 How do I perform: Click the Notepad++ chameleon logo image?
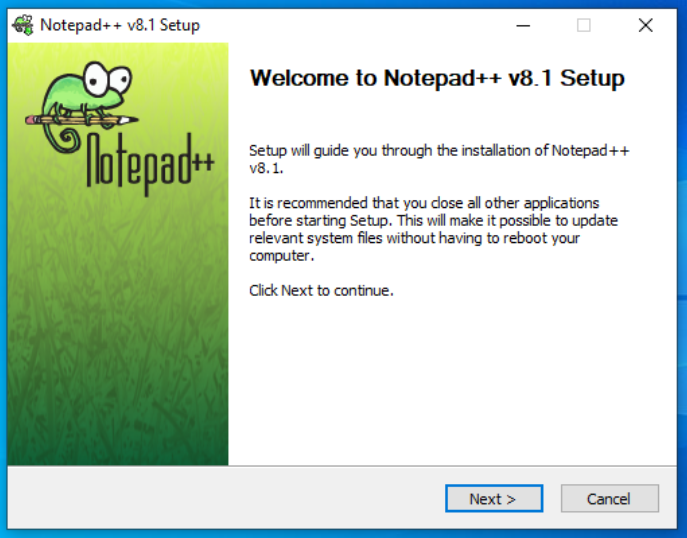pyautogui.click(x=119, y=128)
